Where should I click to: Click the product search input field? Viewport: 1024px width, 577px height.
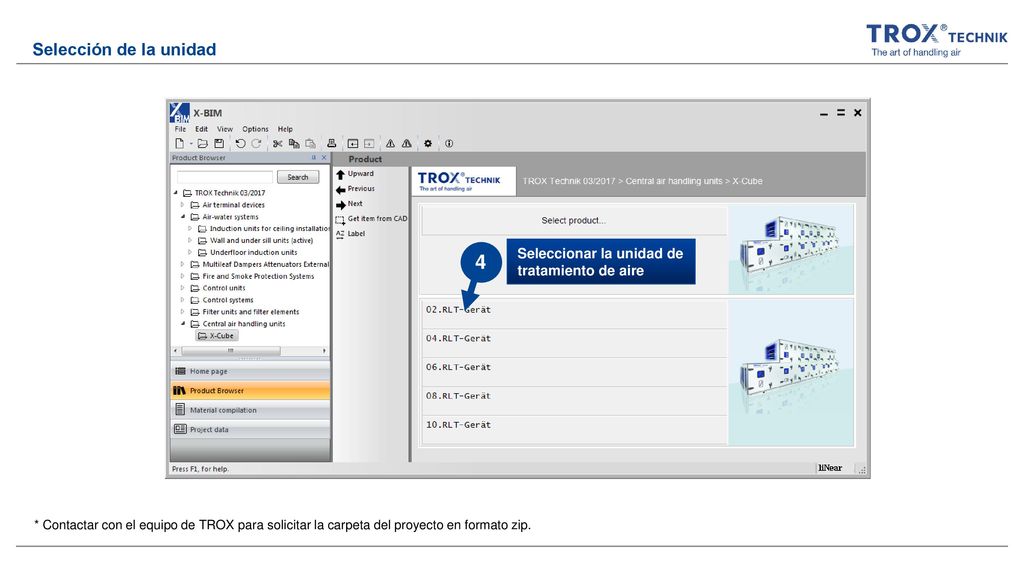coord(225,177)
